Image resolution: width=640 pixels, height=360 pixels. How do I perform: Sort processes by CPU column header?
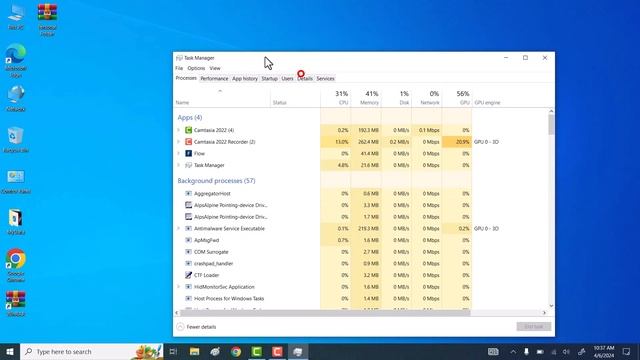(x=336, y=98)
